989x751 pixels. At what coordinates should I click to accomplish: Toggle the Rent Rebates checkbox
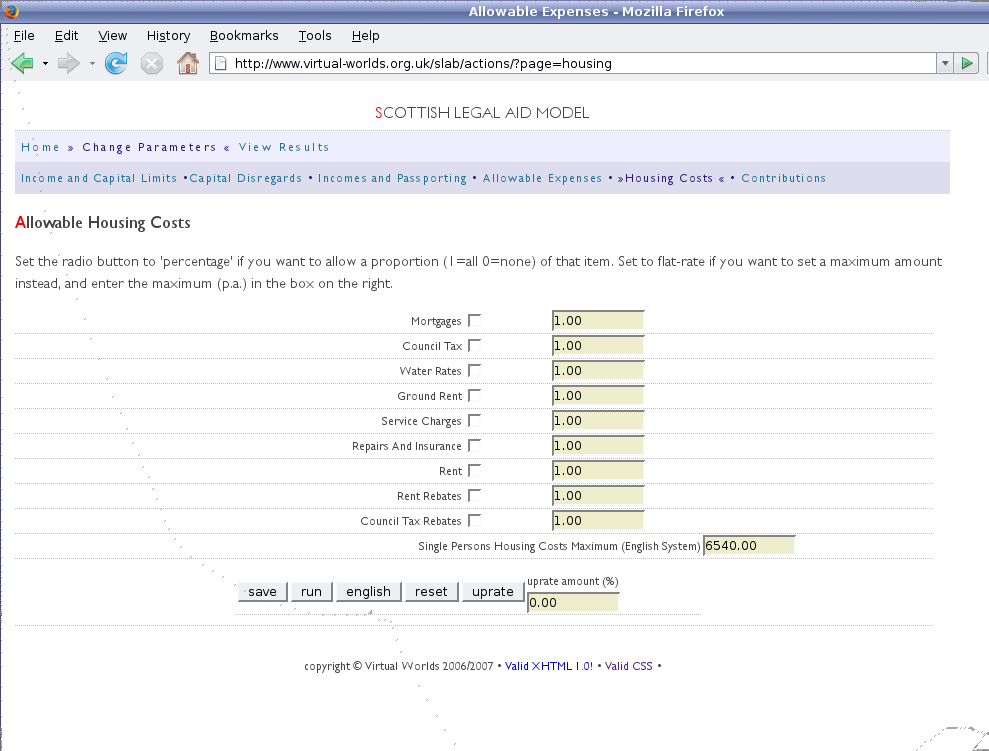click(474, 496)
